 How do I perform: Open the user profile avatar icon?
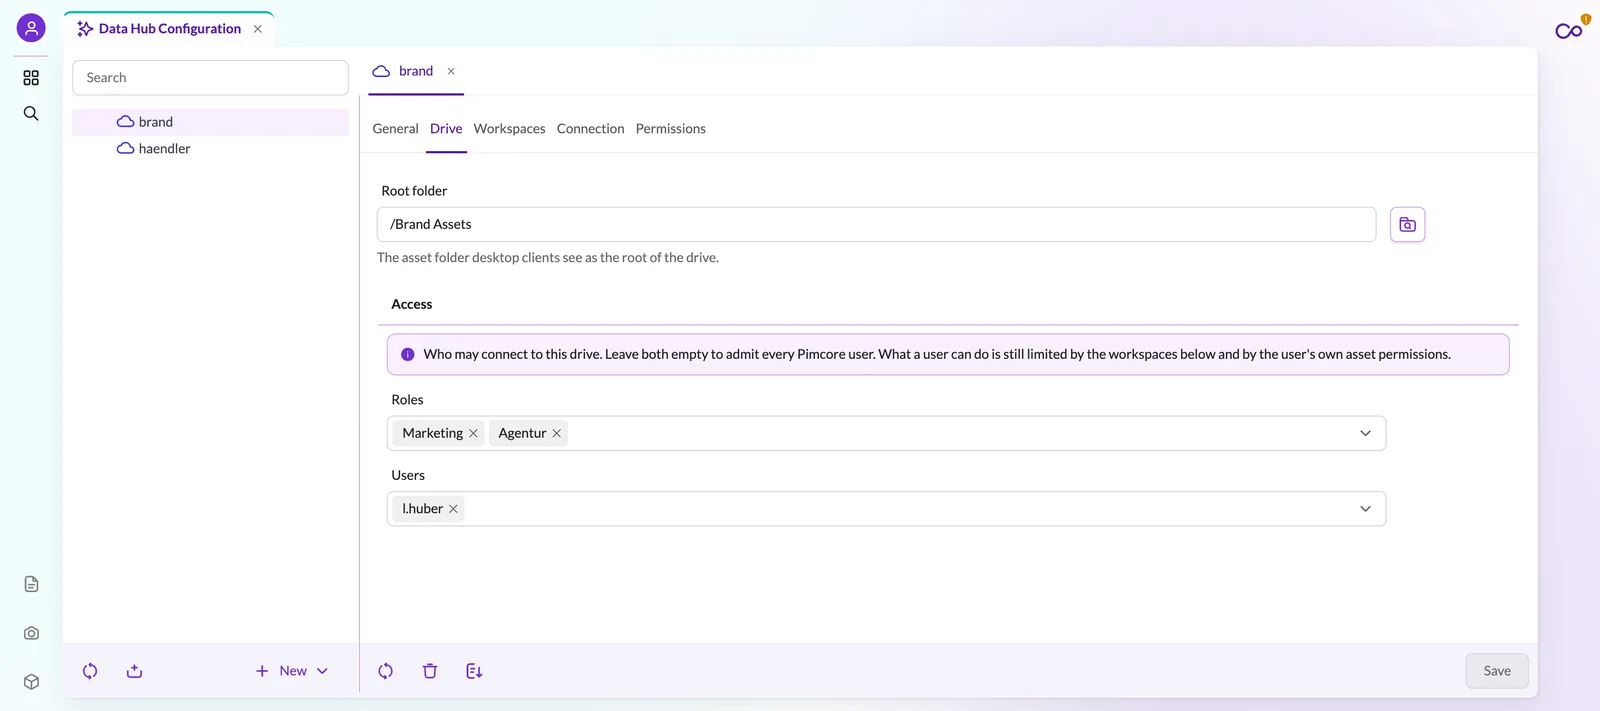pos(31,28)
